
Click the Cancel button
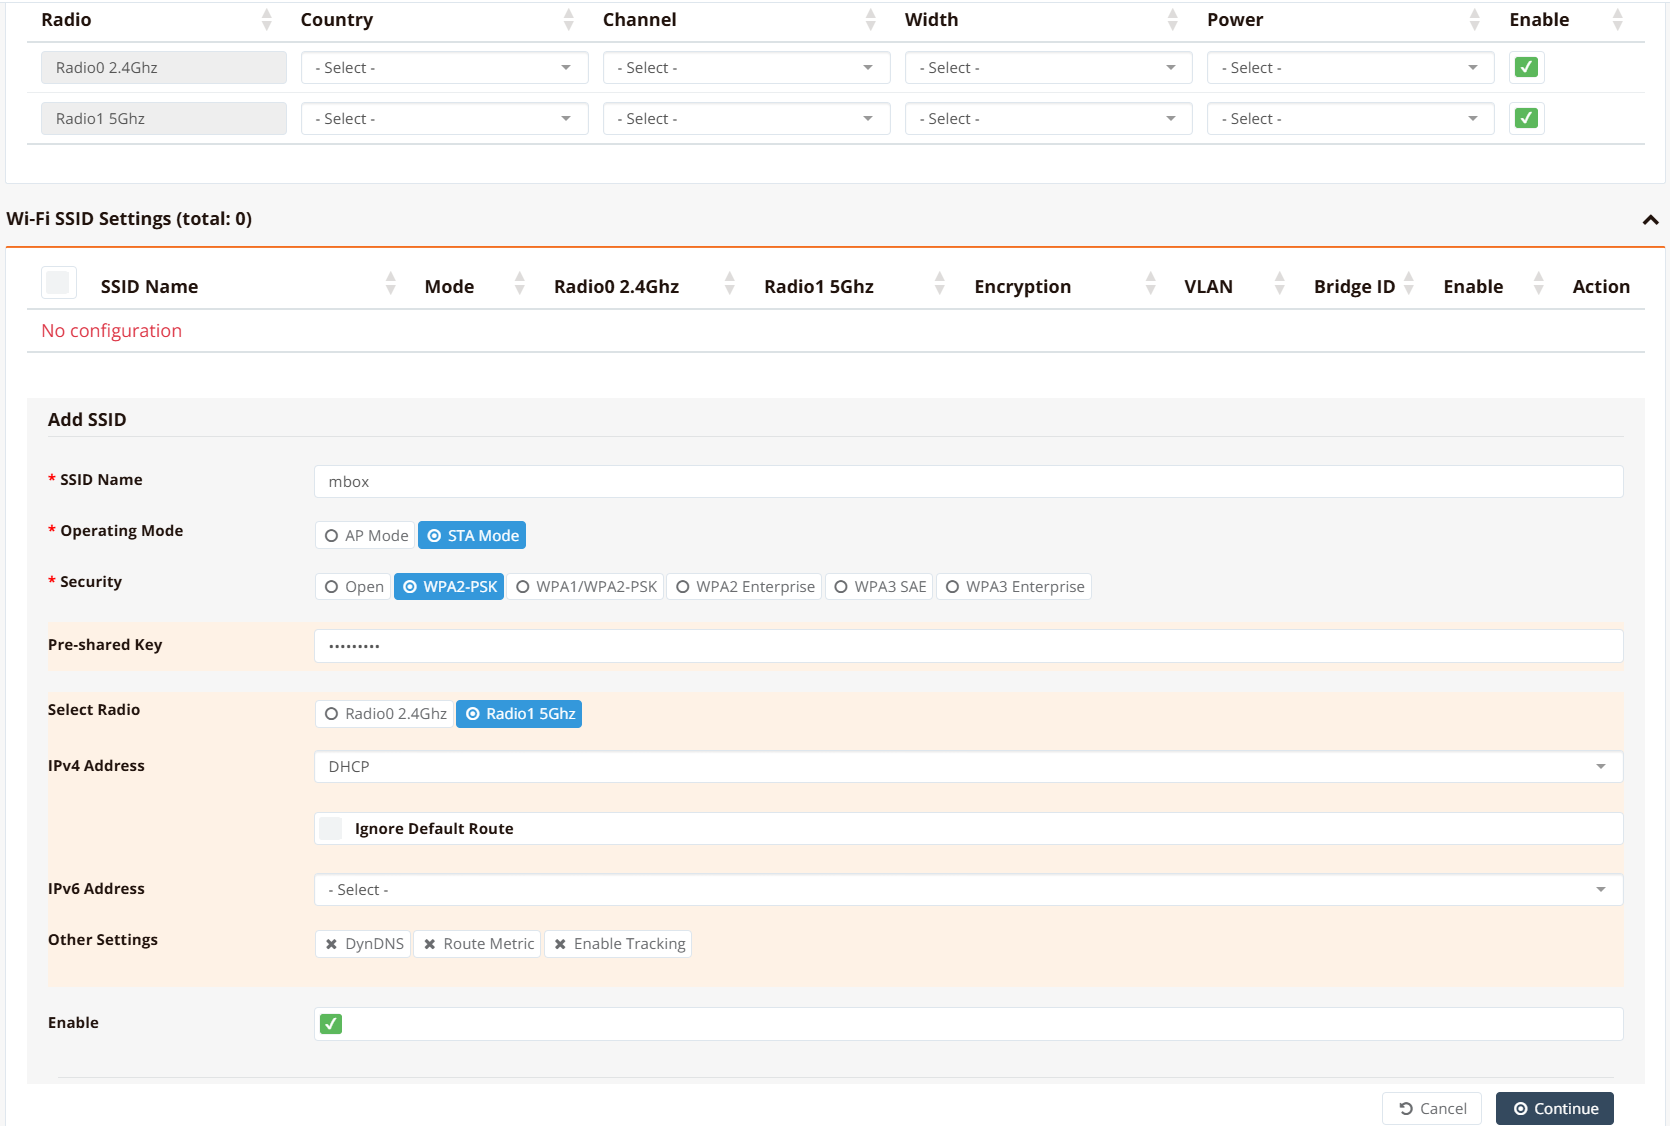(1432, 1109)
